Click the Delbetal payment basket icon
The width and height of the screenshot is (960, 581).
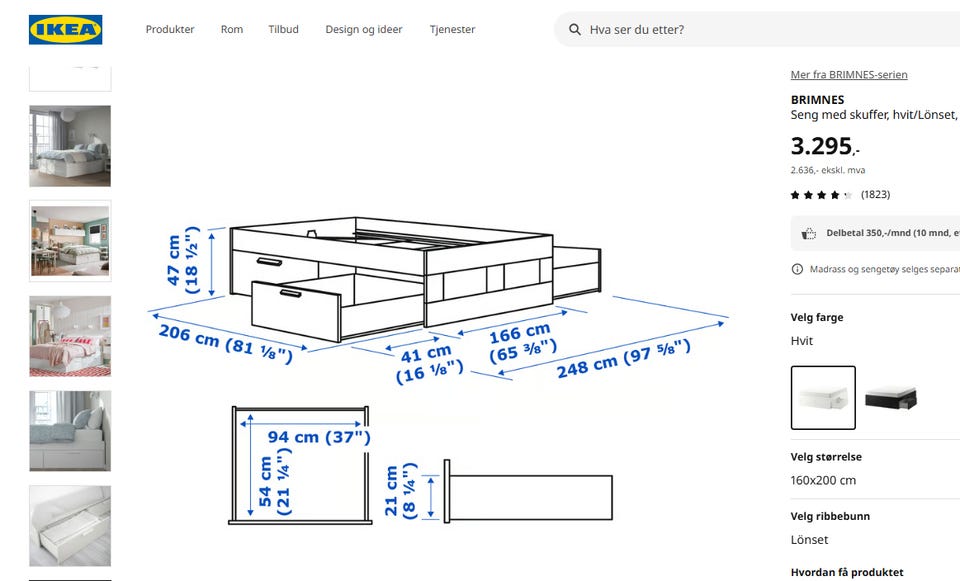[x=809, y=234]
